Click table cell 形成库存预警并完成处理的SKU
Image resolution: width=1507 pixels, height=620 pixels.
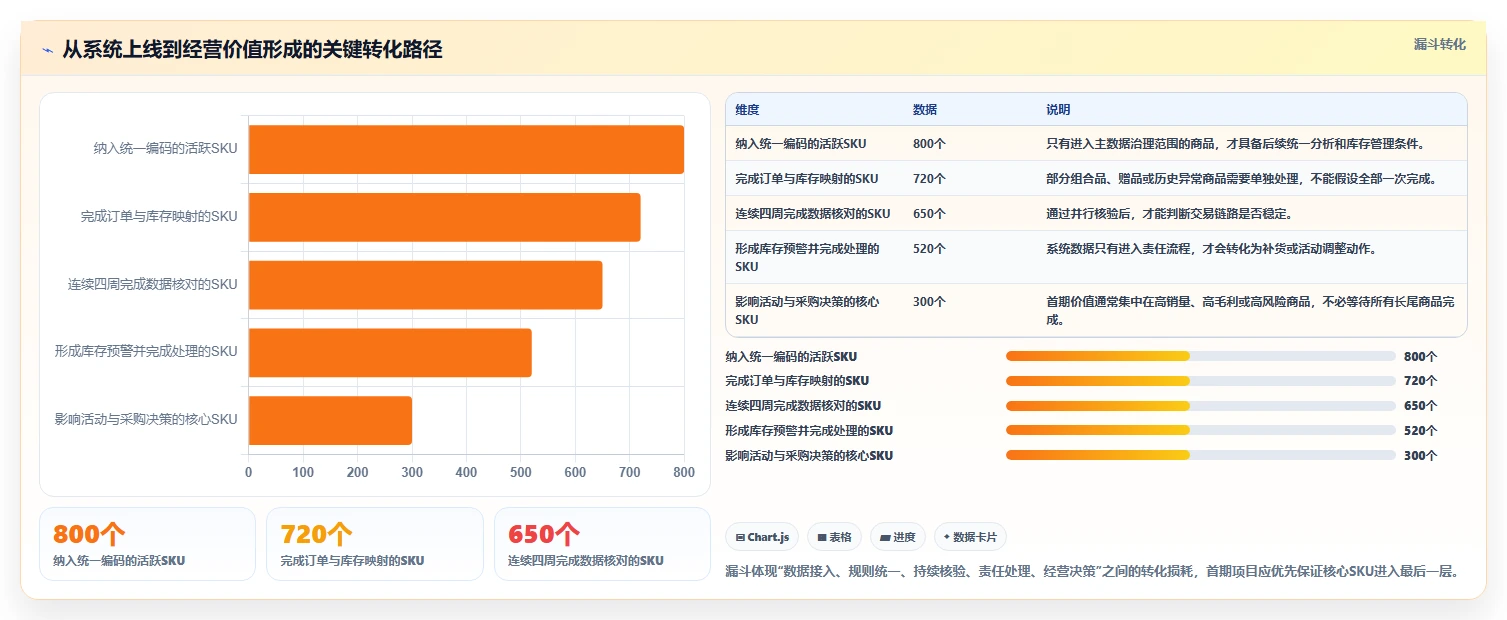click(808, 258)
